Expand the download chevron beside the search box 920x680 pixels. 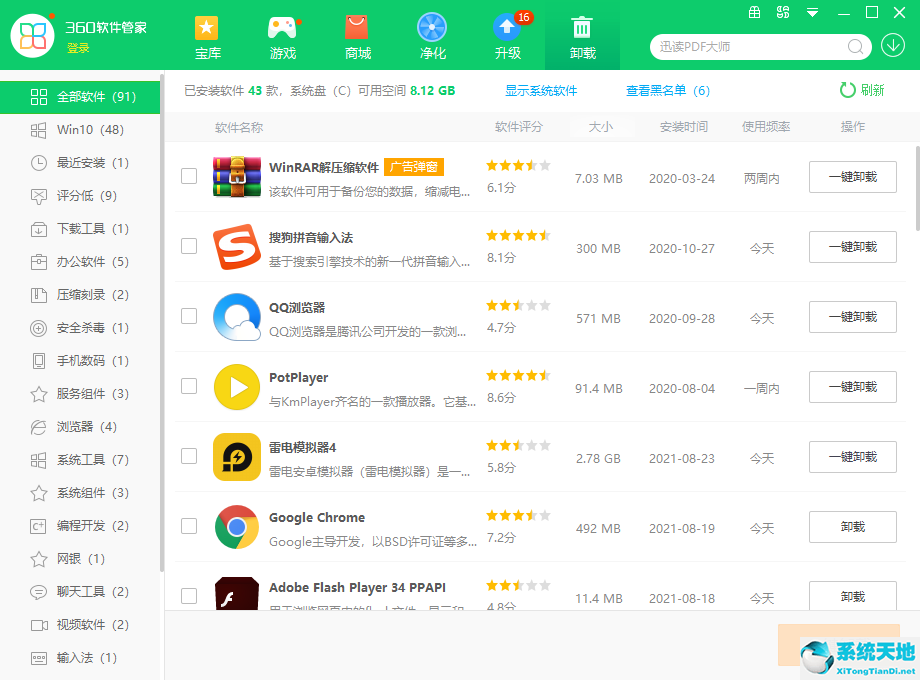point(893,46)
